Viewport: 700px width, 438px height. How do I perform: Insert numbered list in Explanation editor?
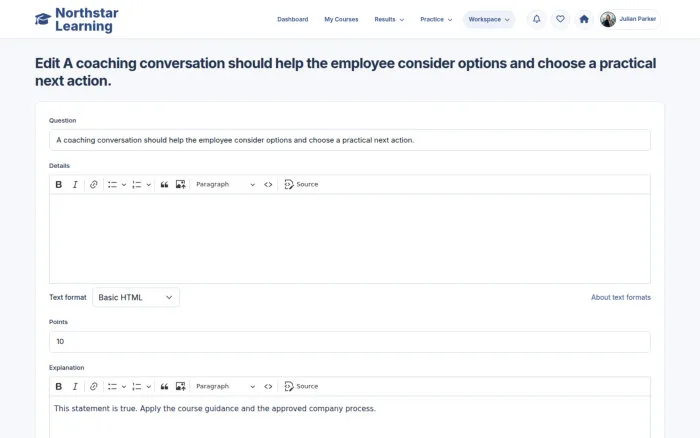(x=137, y=387)
